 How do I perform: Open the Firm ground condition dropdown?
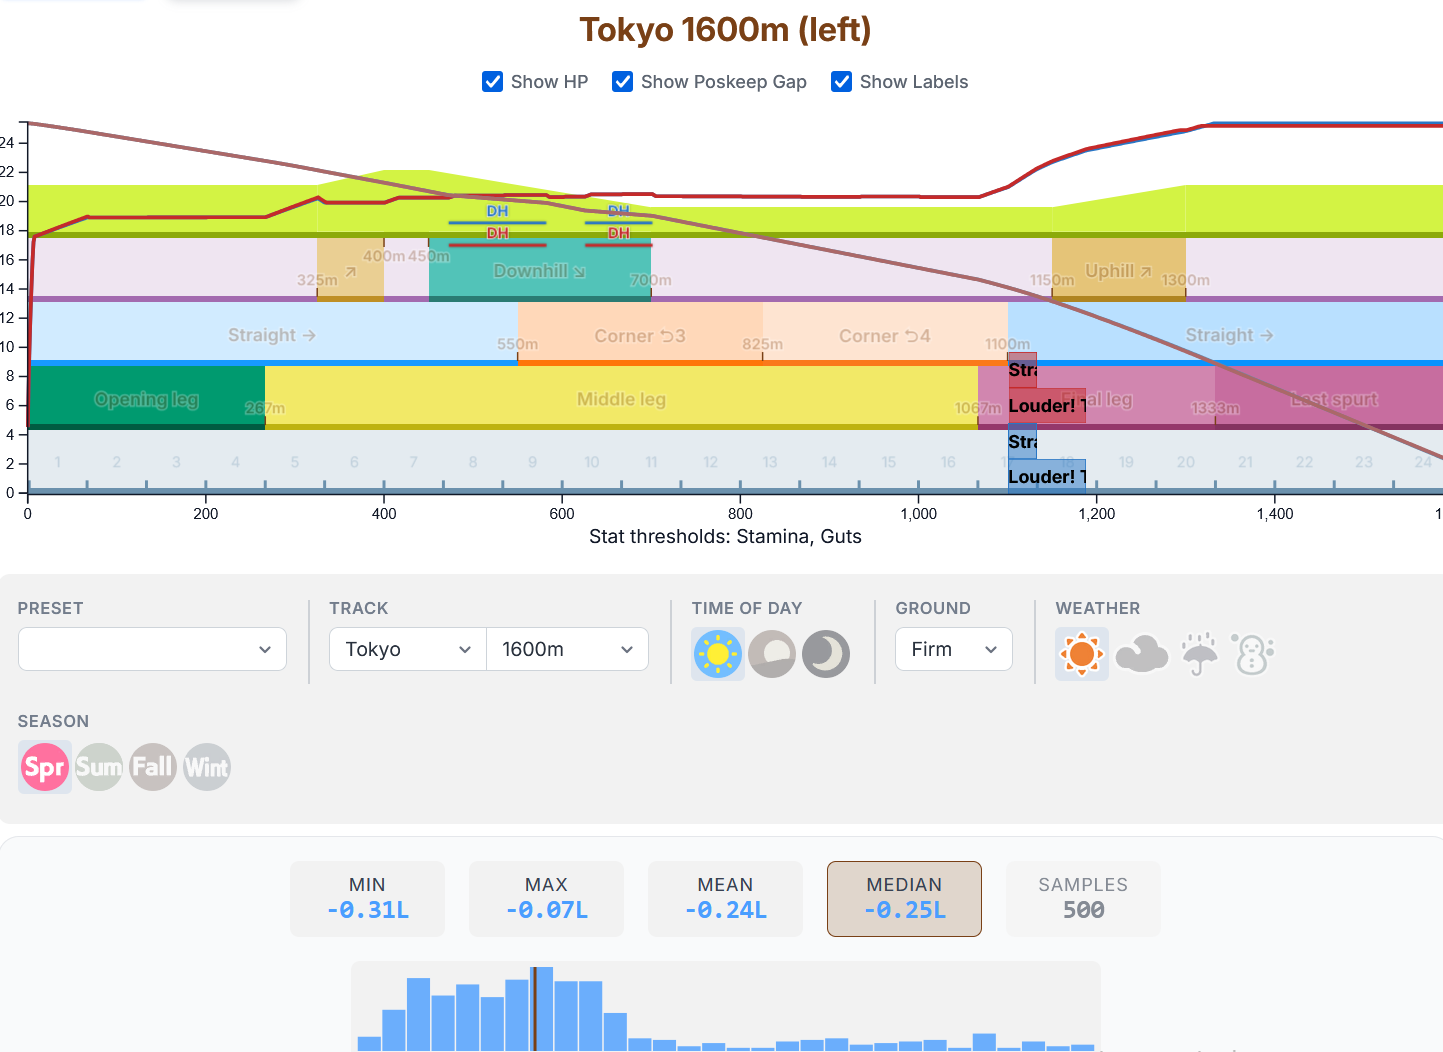click(x=954, y=649)
